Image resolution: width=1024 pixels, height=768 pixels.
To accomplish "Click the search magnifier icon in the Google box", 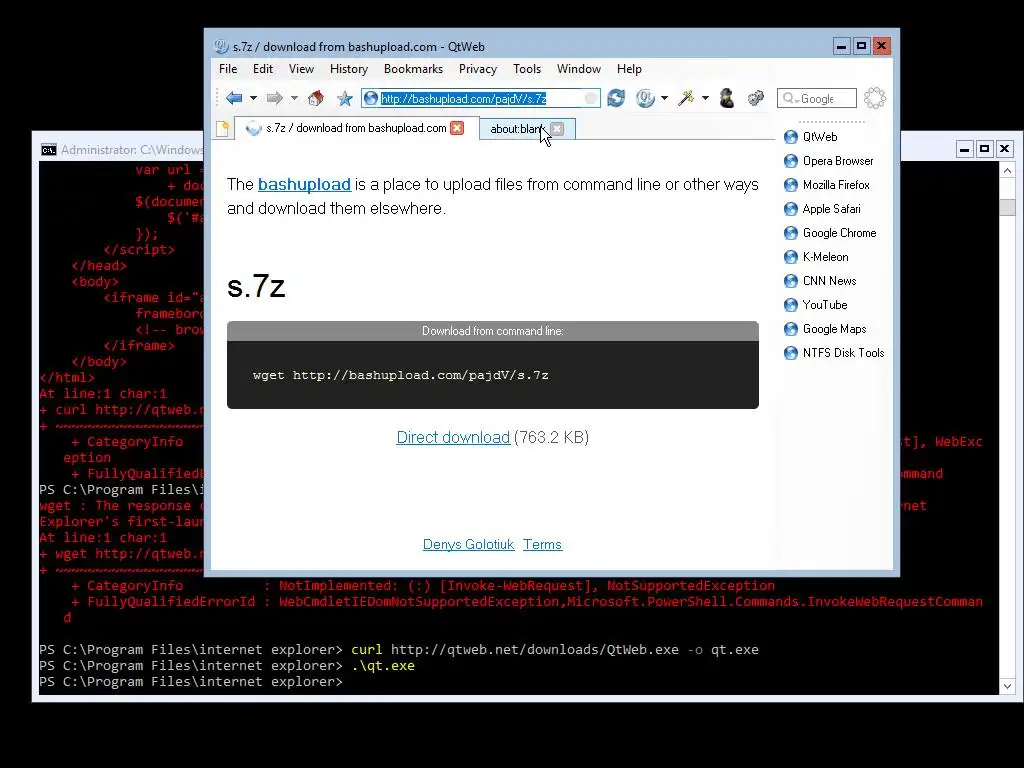I will pos(789,98).
